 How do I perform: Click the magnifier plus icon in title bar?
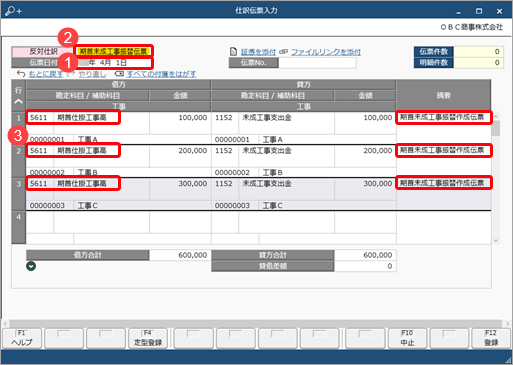[x=13, y=11]
